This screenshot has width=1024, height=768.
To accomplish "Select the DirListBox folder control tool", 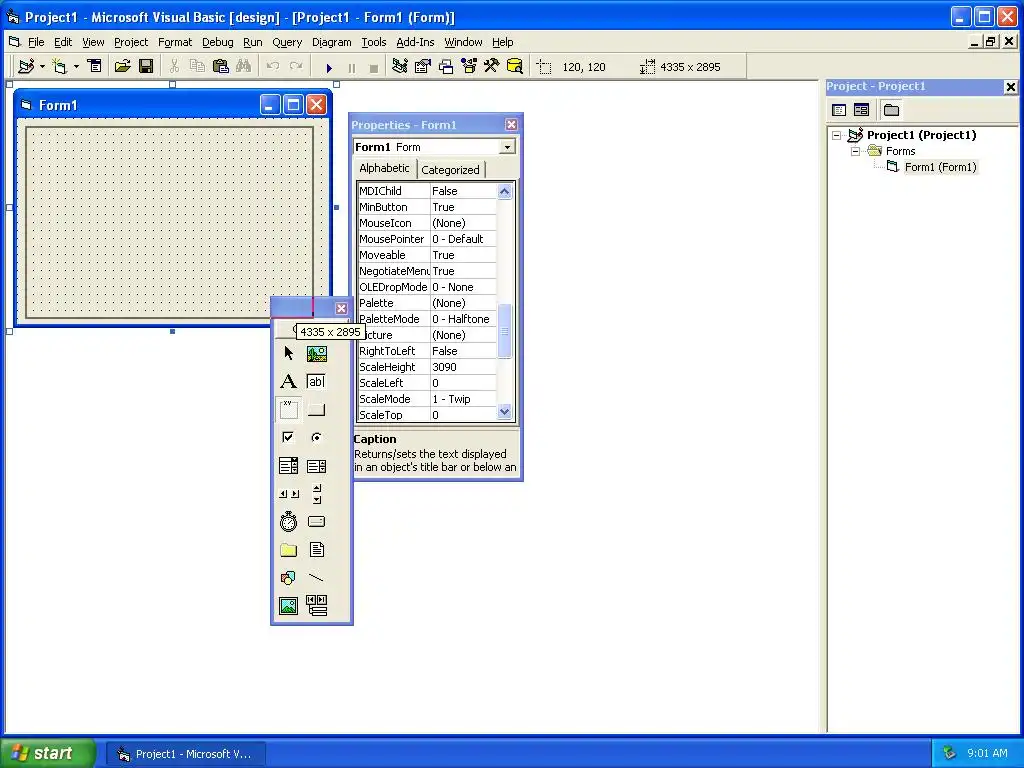I will [x=288, y=550].
